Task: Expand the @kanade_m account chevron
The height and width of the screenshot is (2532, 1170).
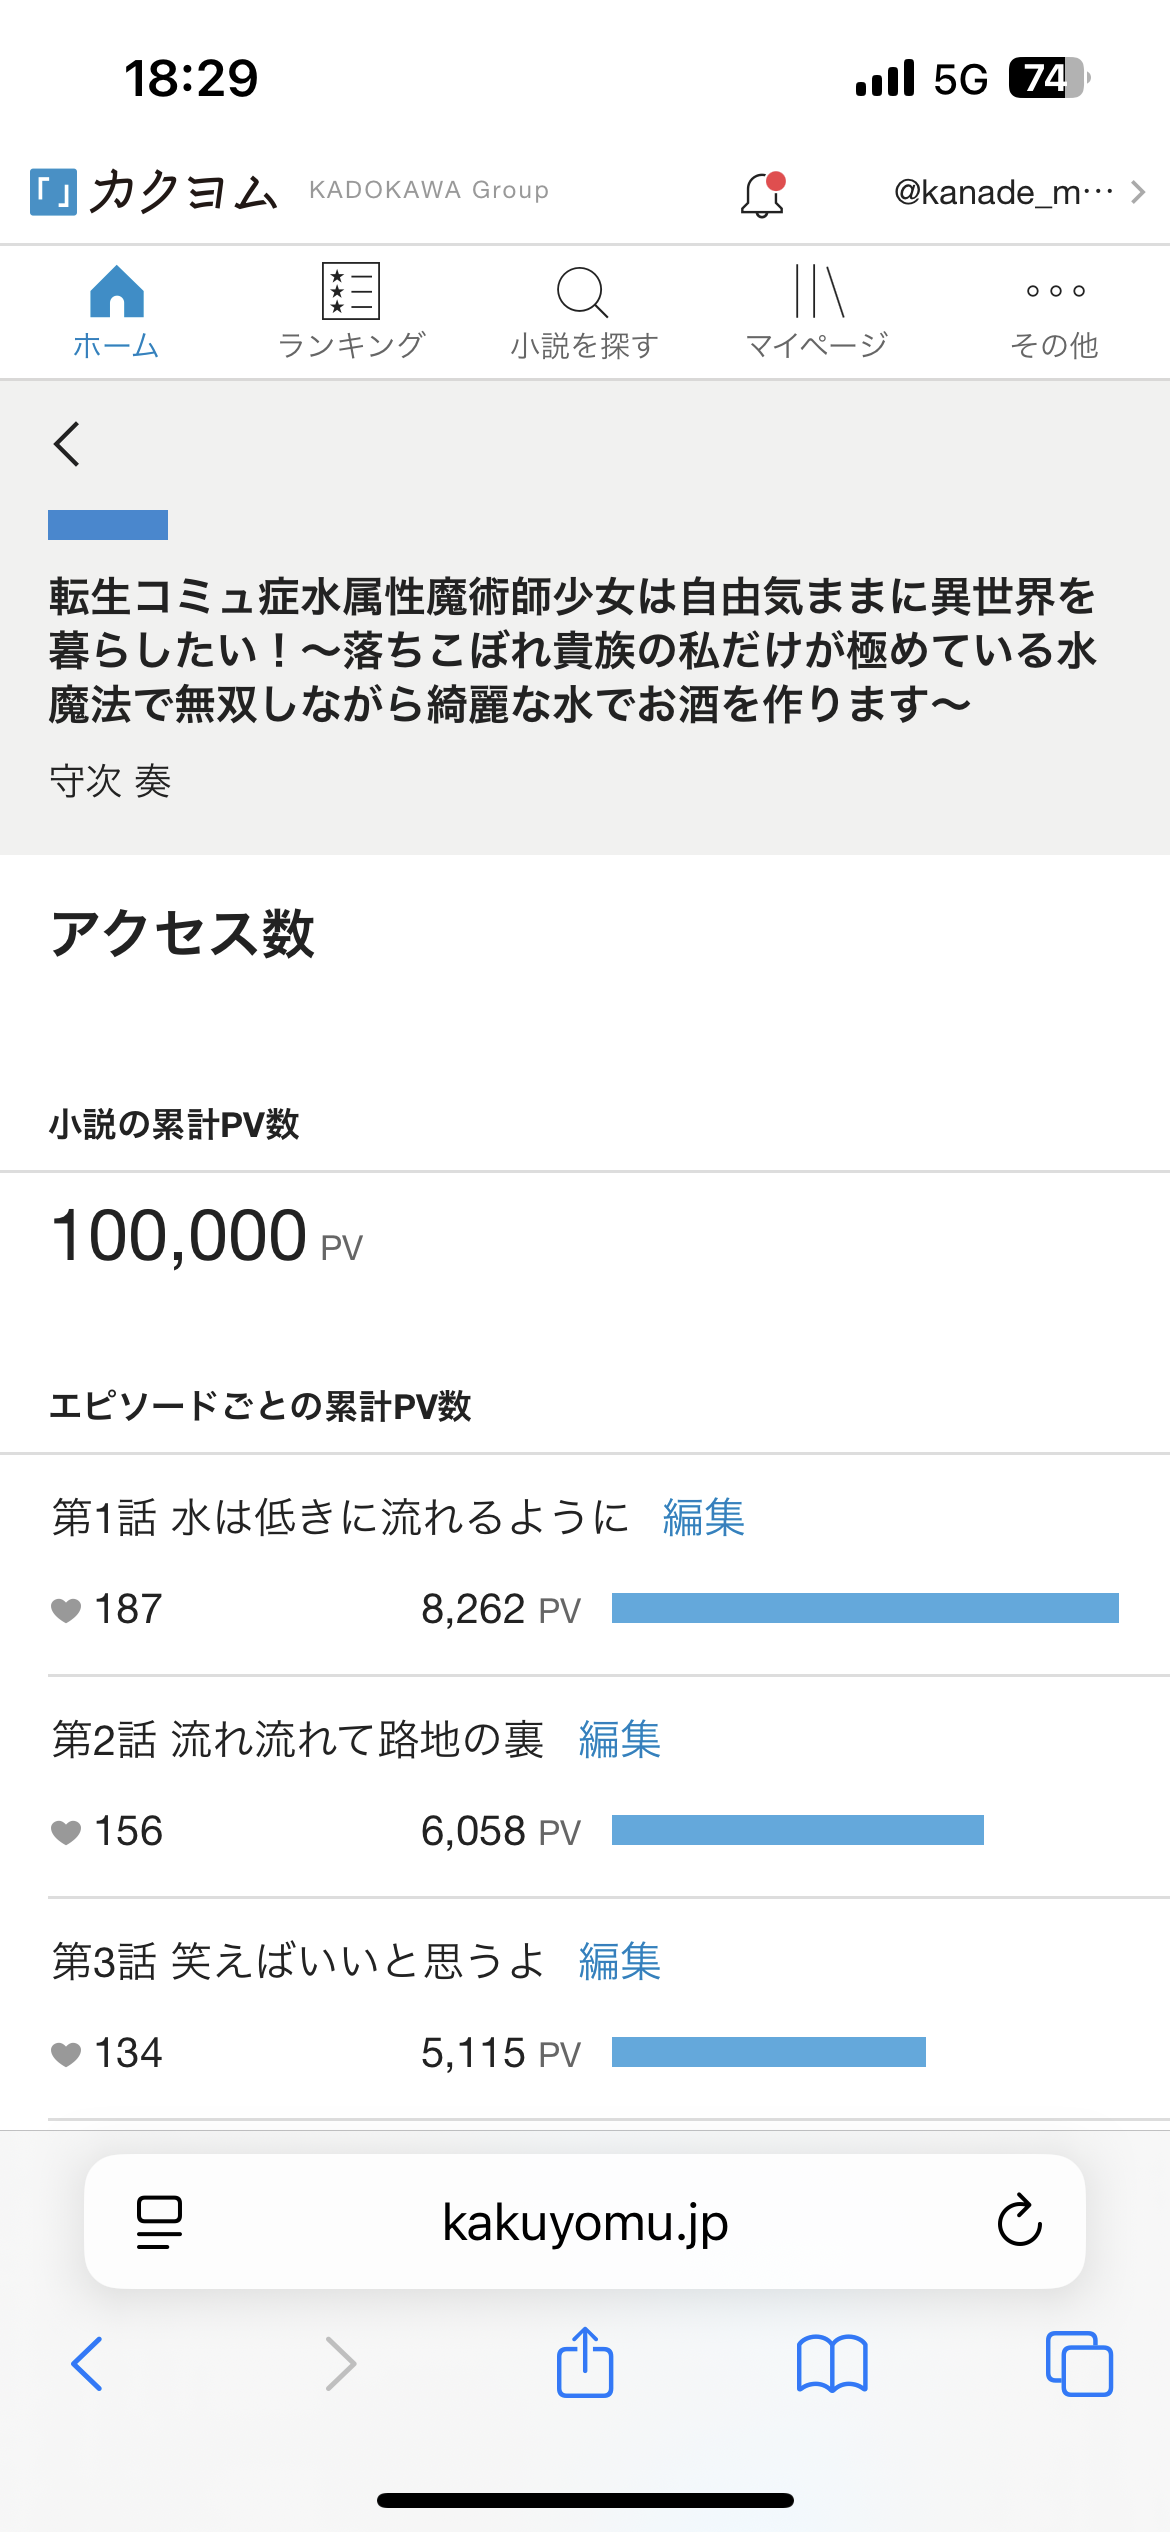Action: point(1138,192)
